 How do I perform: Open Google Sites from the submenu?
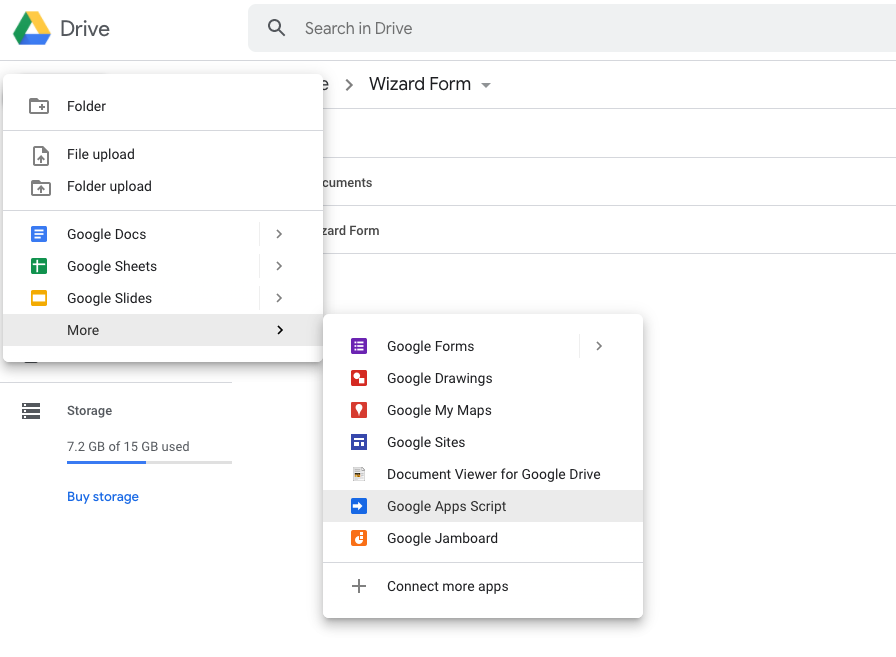click(x=426, y=442)
